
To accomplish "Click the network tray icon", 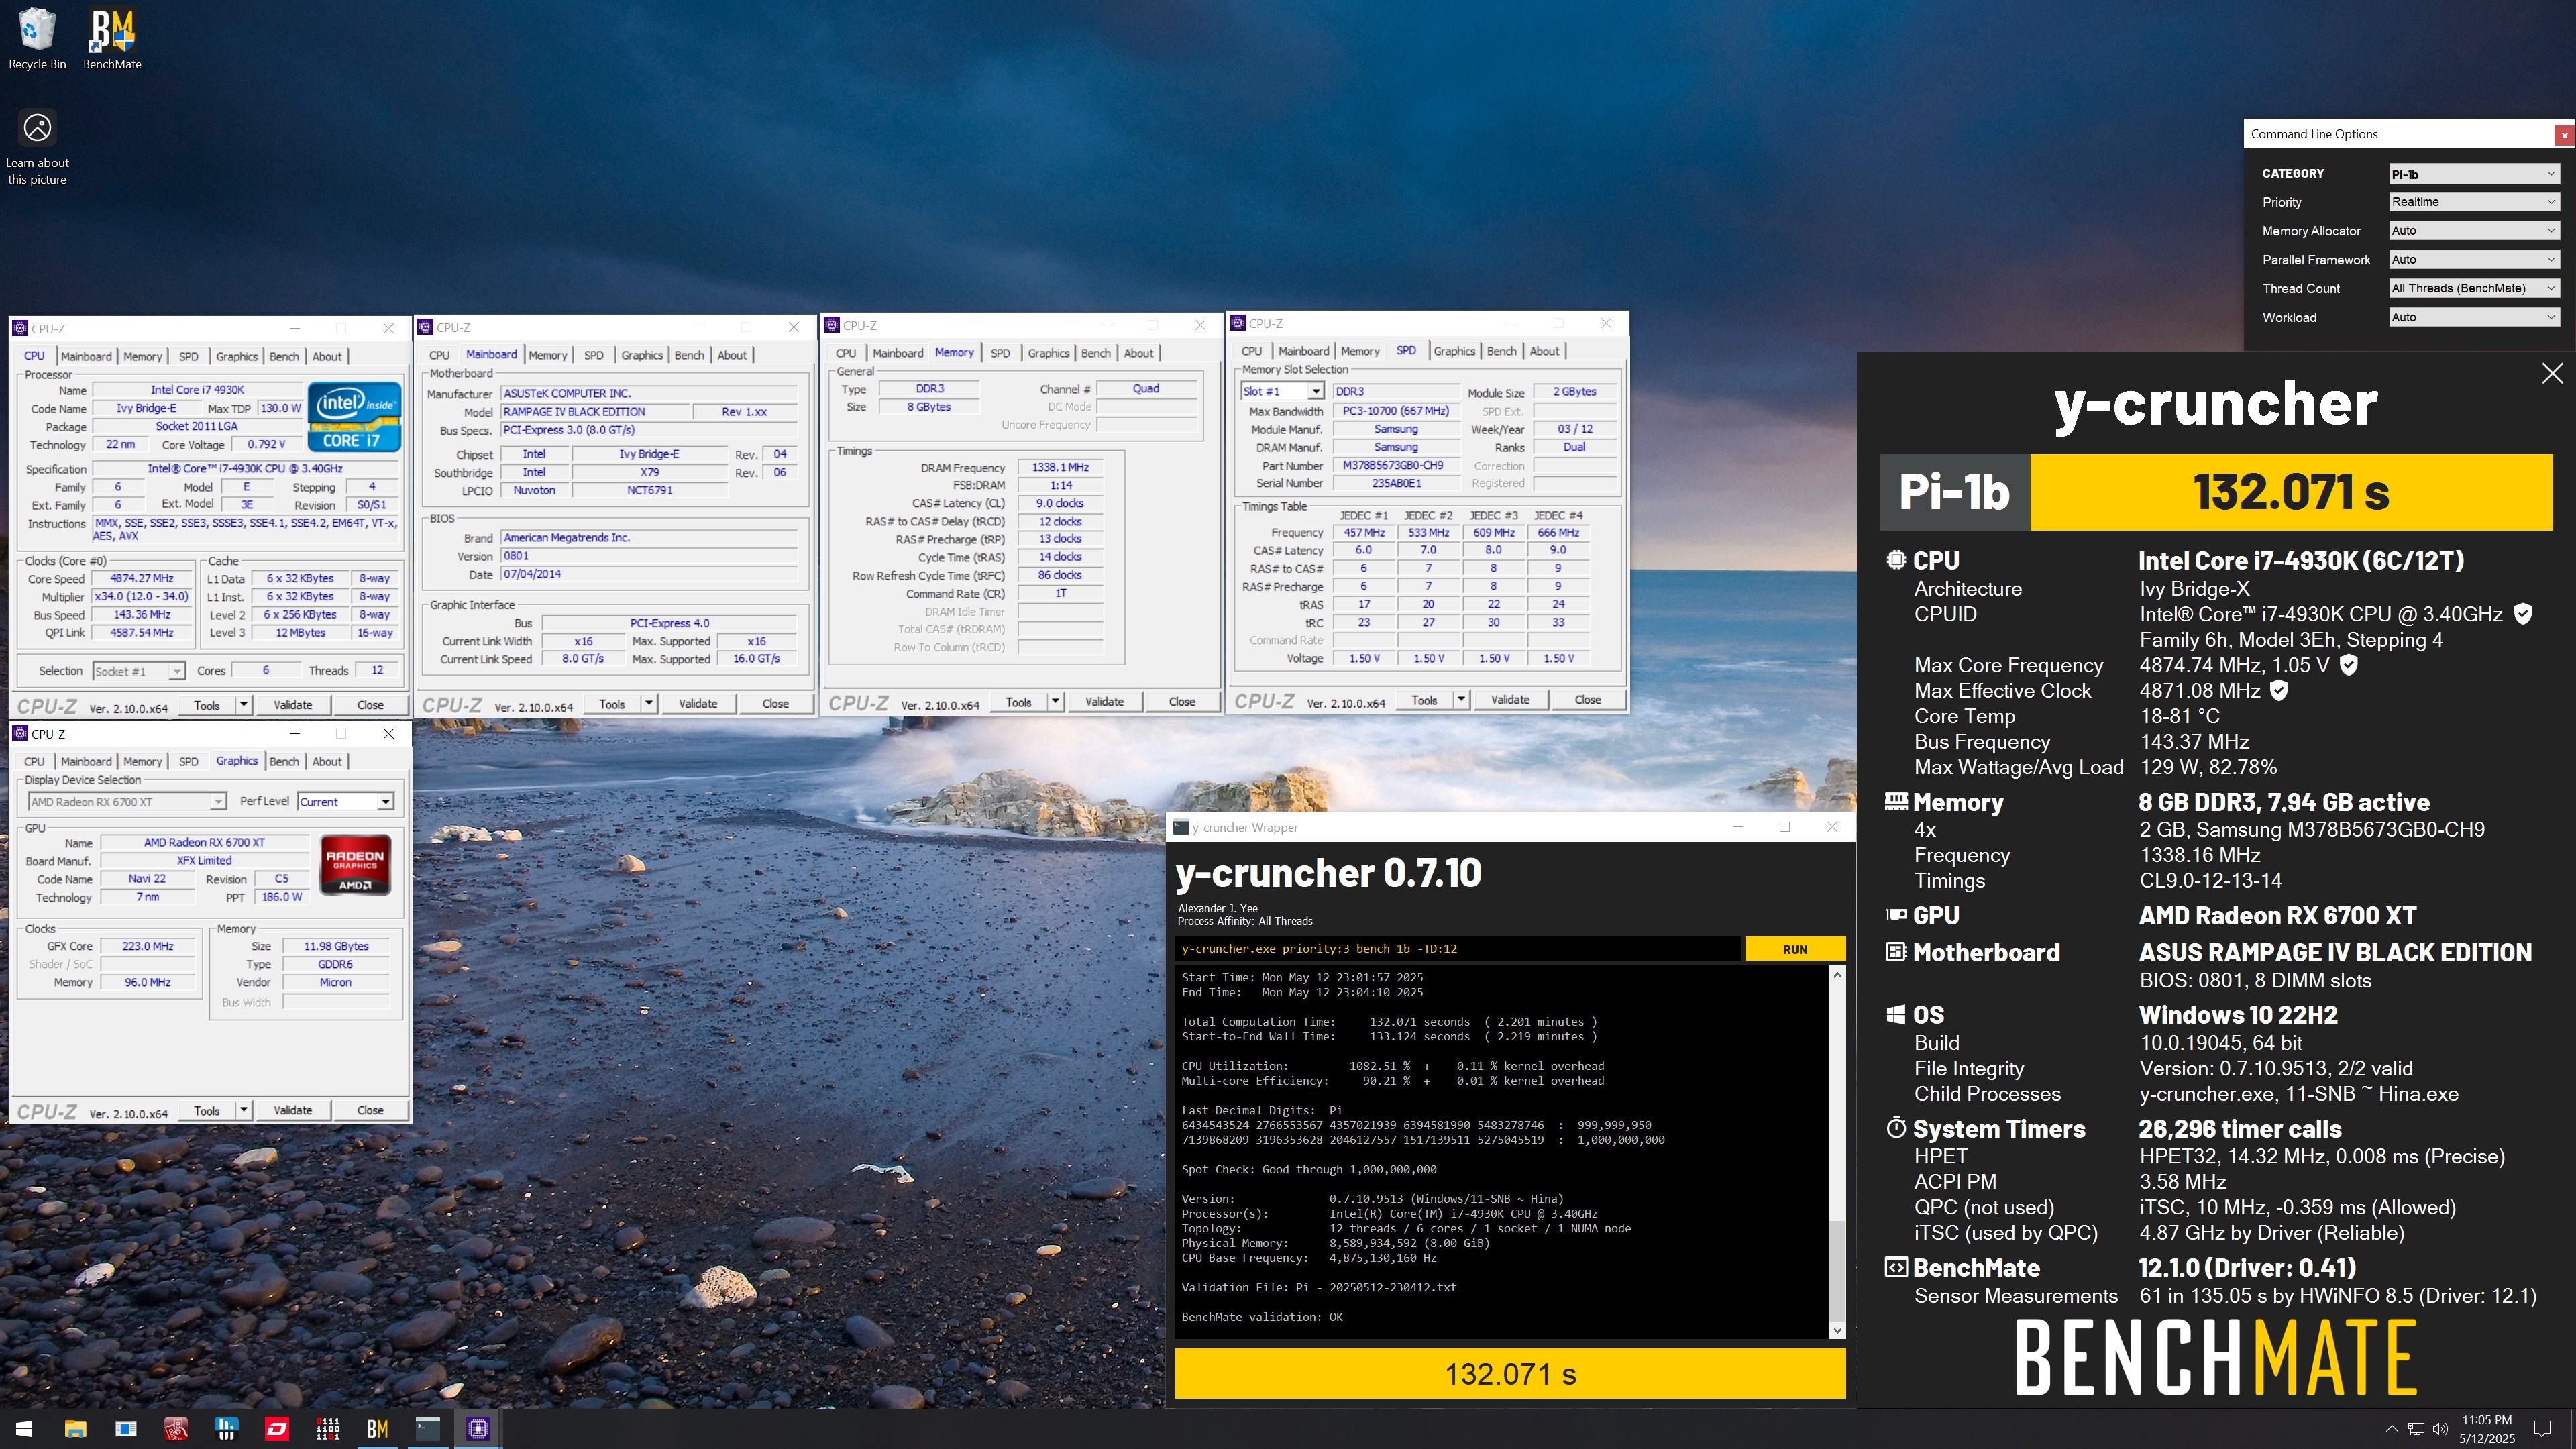I will [2416, 1429].
